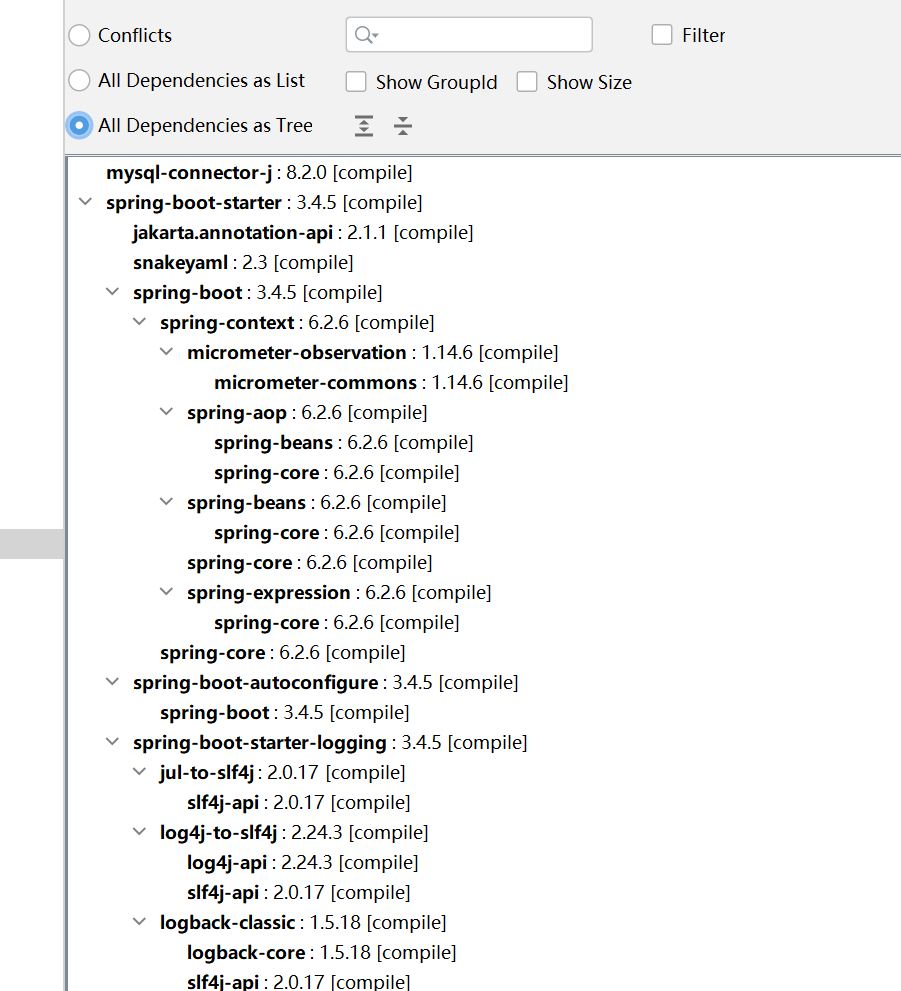Collapse the spring-context node
Image resolution: width=901 pixels, height=991 pixels.
coord(140,322)
